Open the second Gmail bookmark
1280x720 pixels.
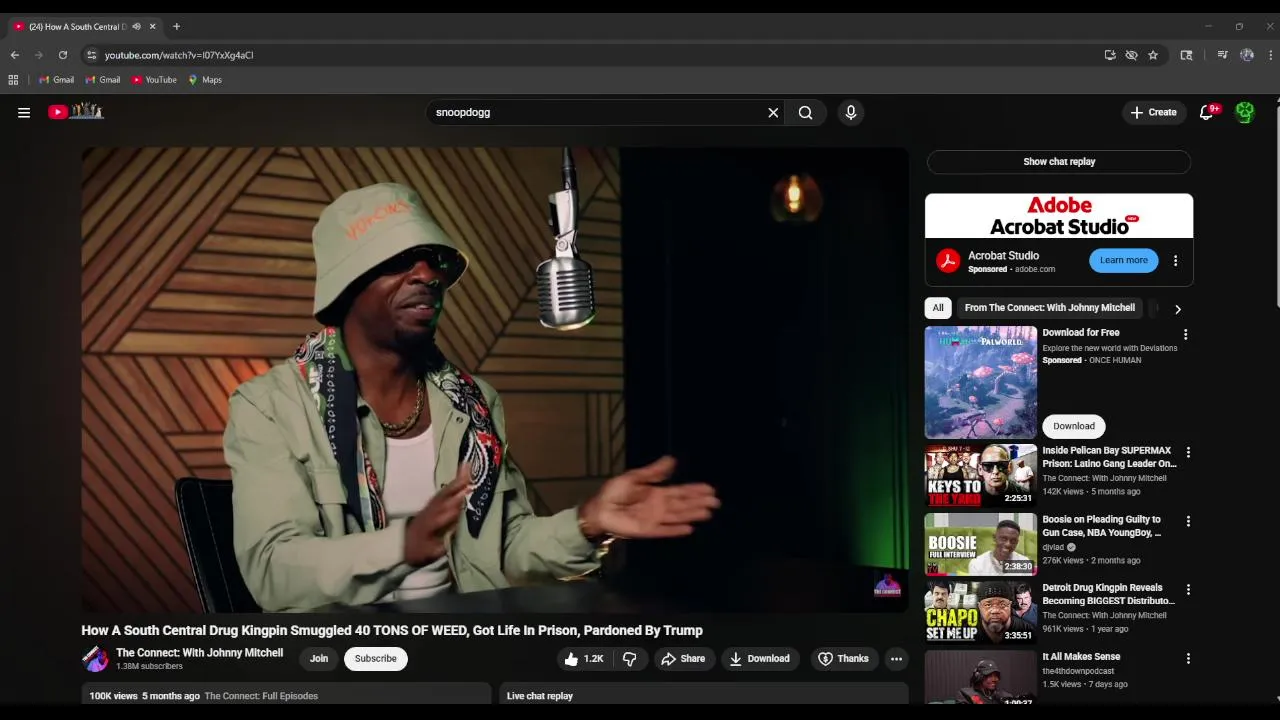tap(103, 80)
